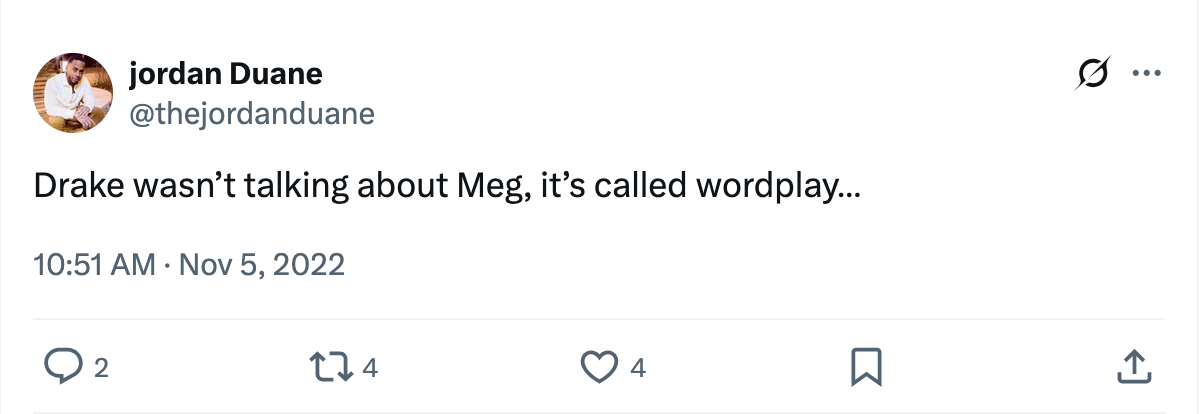Screen dimensions: 1200x414
Task: Click the reply speech bubble icon
Action: [x=64, y=367]
